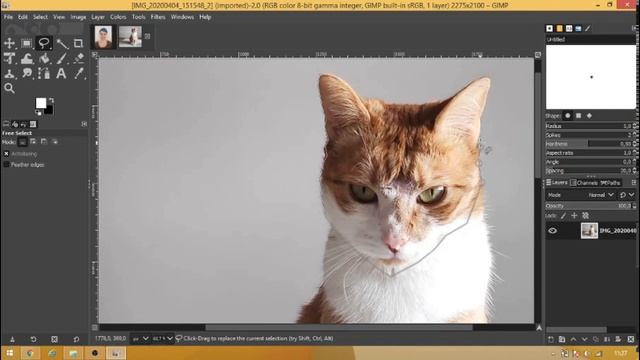
Task: Select the Move tool
Action: (9, 43)
